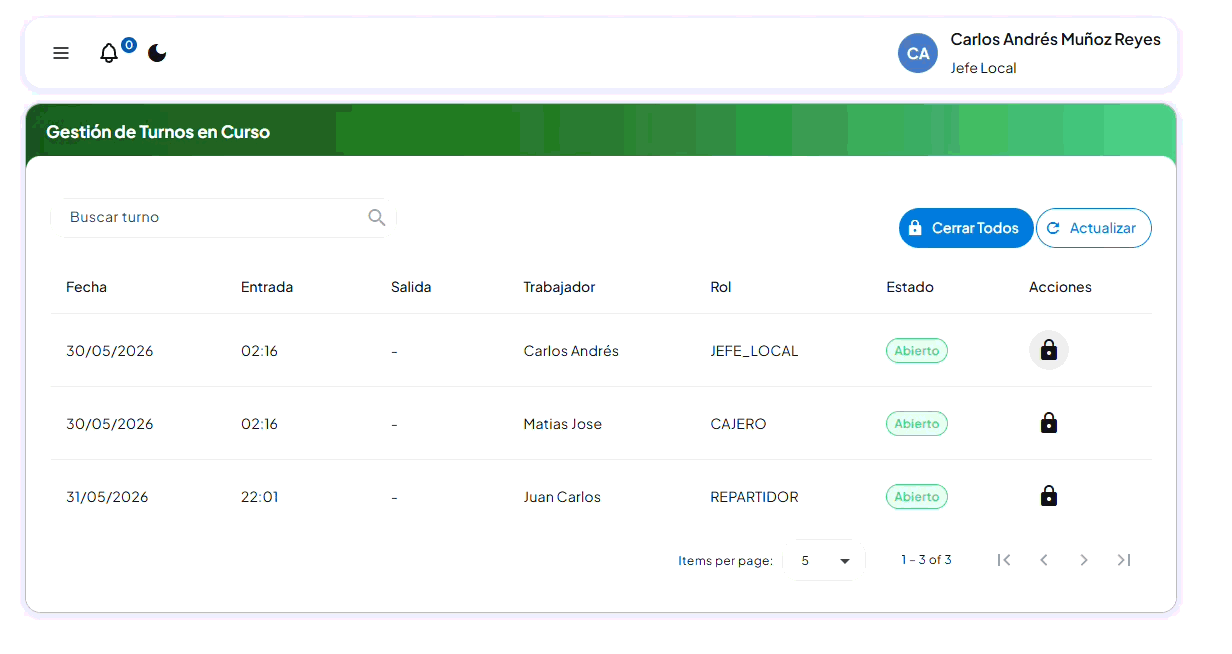Click the Fecha column header

[86, 287]
